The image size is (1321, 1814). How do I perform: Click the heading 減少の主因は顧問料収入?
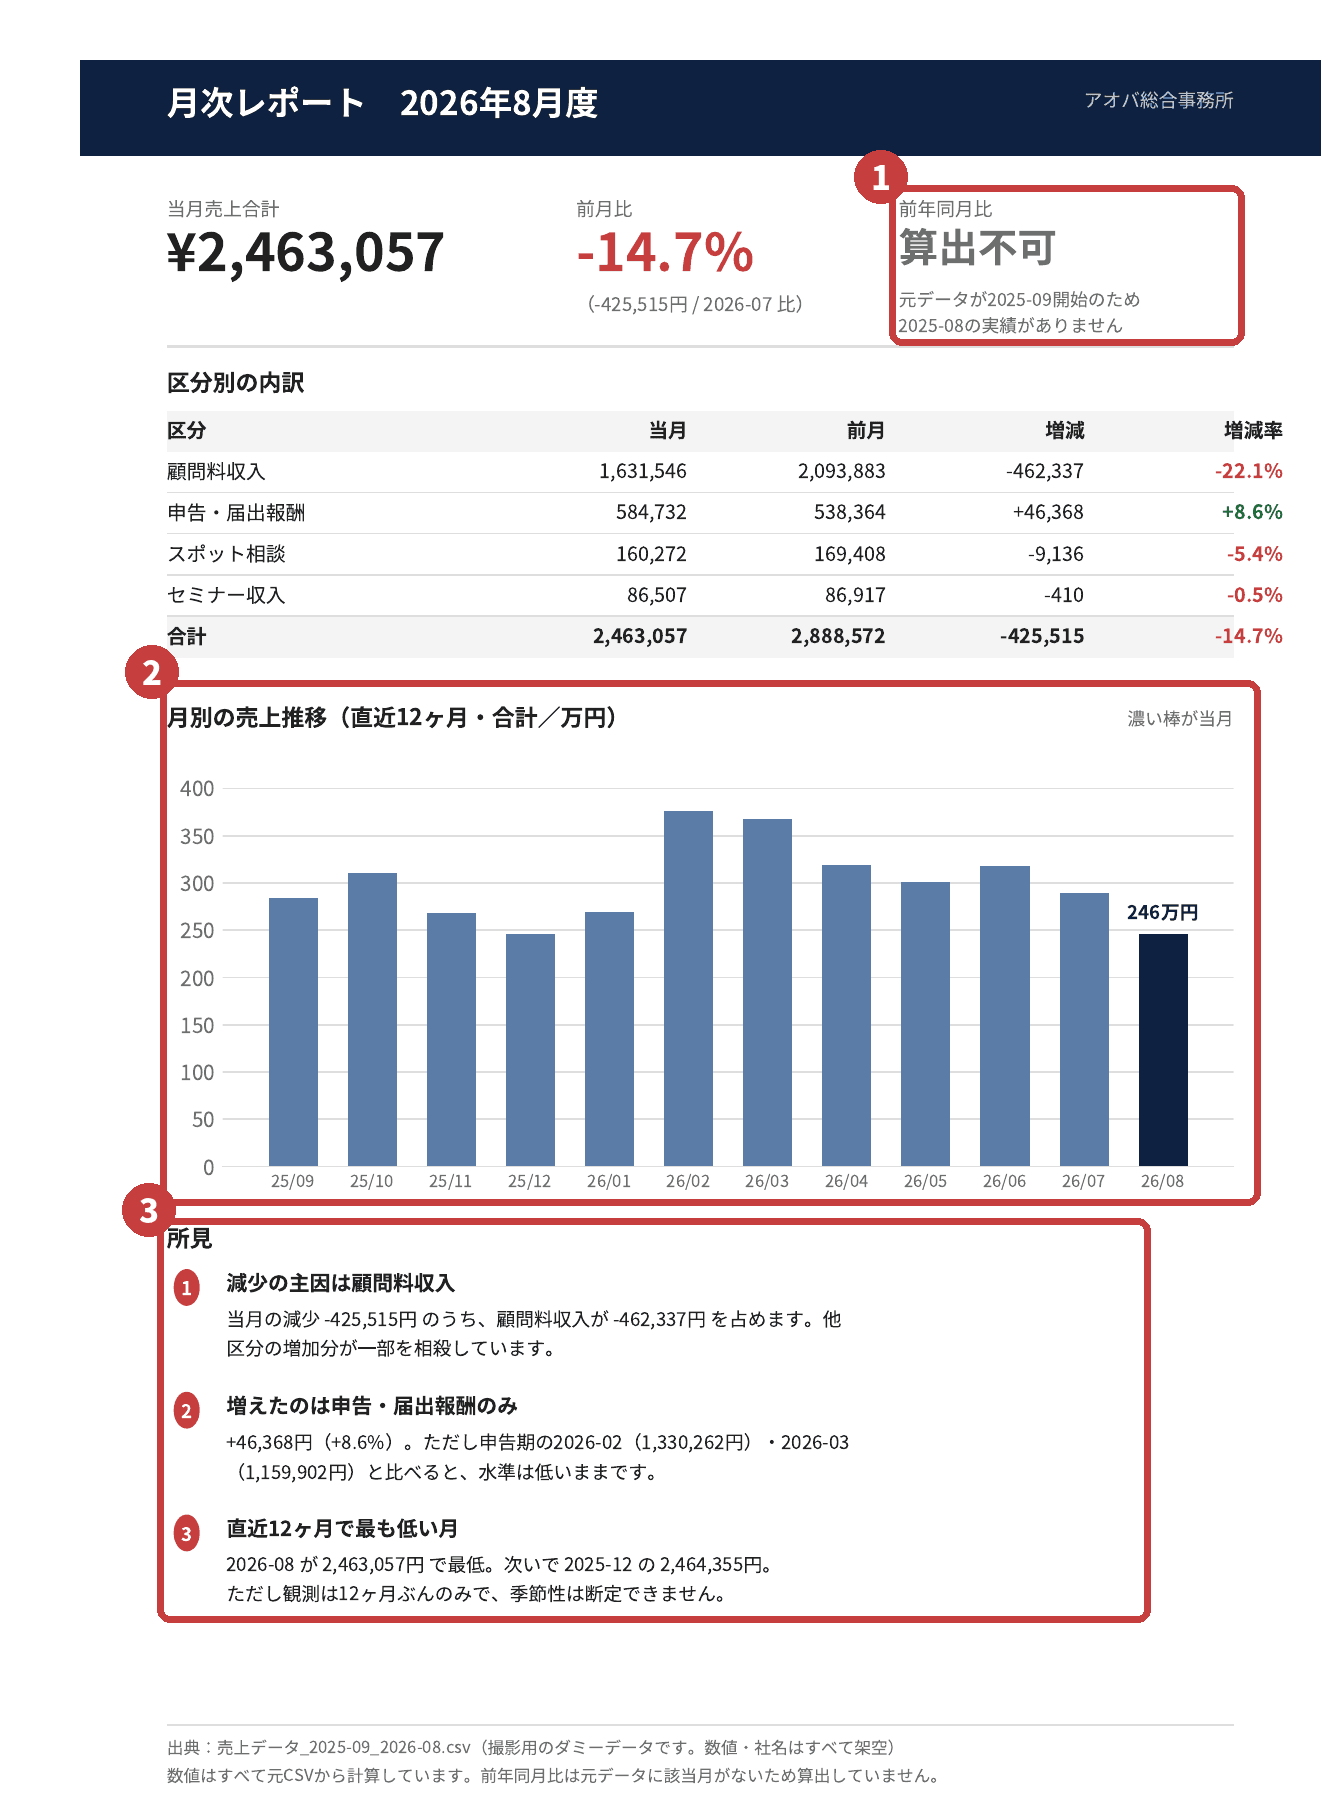coord(341,1283)
